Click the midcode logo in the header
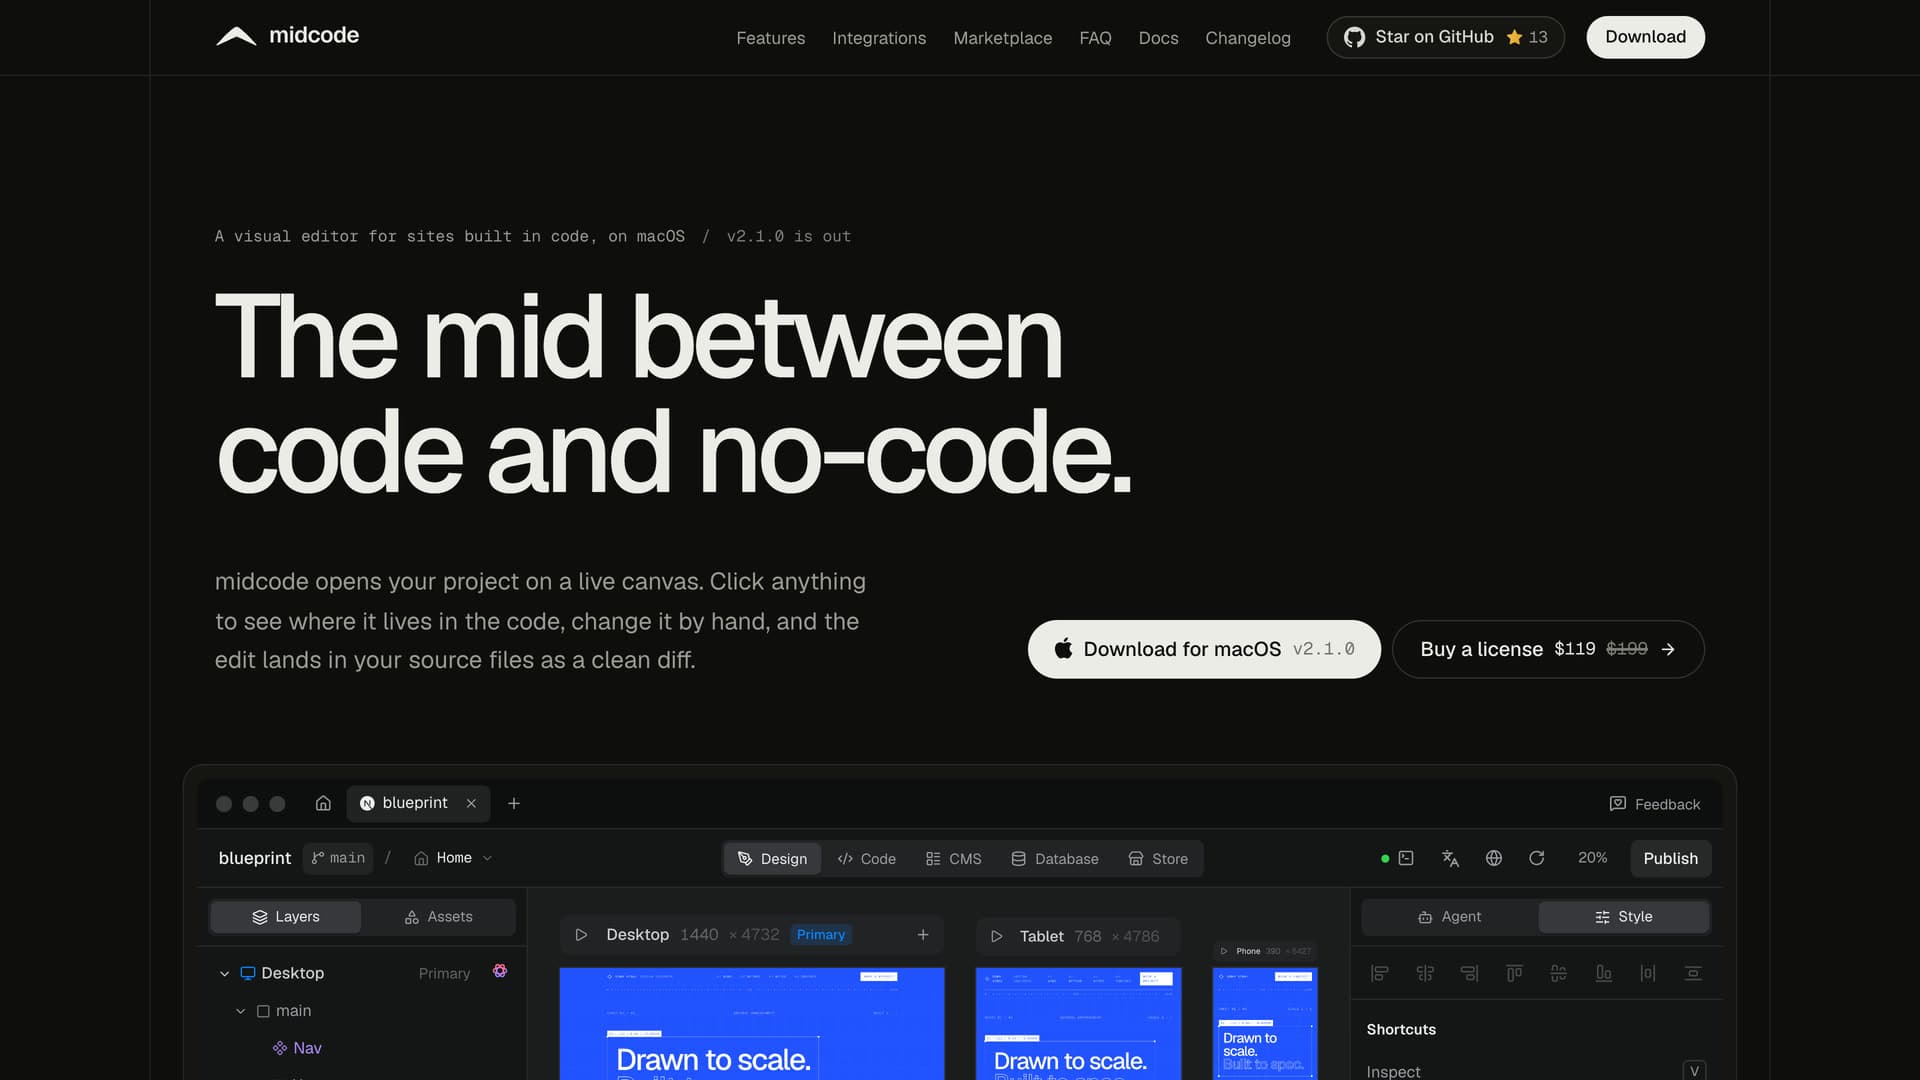Viewport: 1920px width, 1080px height. [287, 36]
